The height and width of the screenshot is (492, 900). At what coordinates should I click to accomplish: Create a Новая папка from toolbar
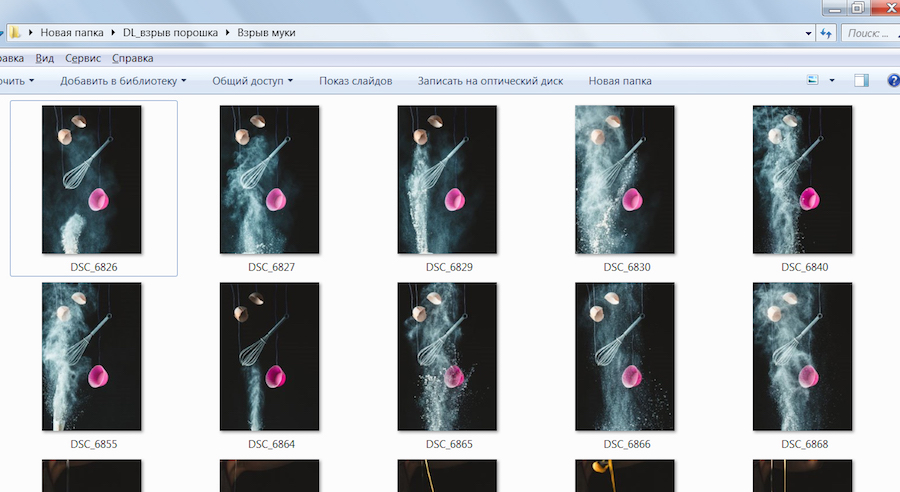tap(620, 81)
